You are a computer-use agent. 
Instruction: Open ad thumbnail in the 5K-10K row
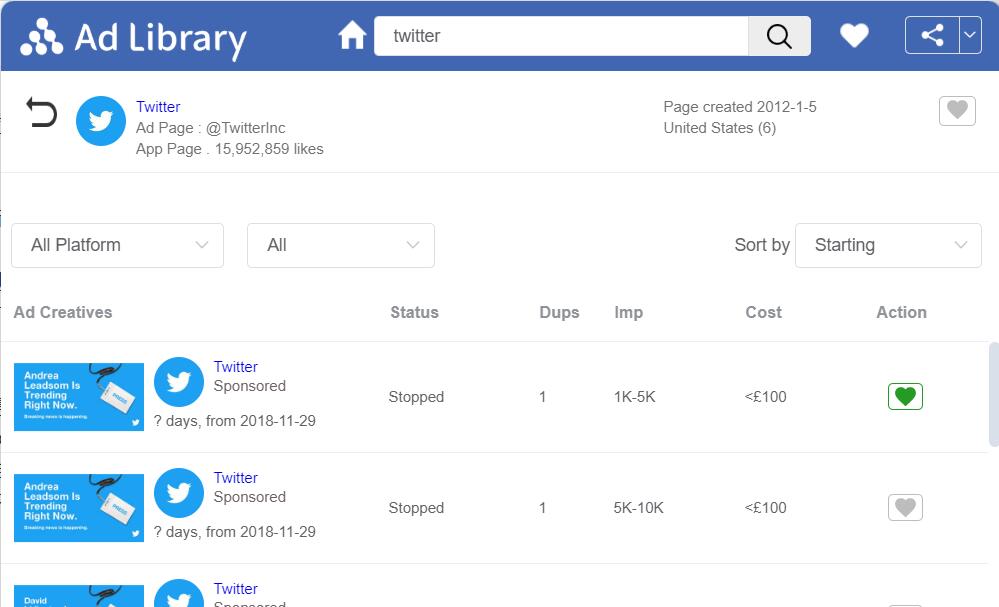[79, 508]
